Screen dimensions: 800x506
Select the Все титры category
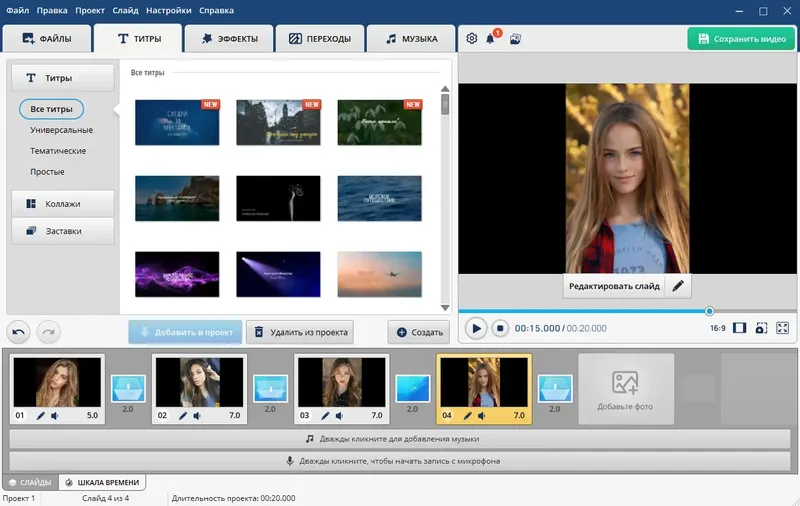(51, 109)
